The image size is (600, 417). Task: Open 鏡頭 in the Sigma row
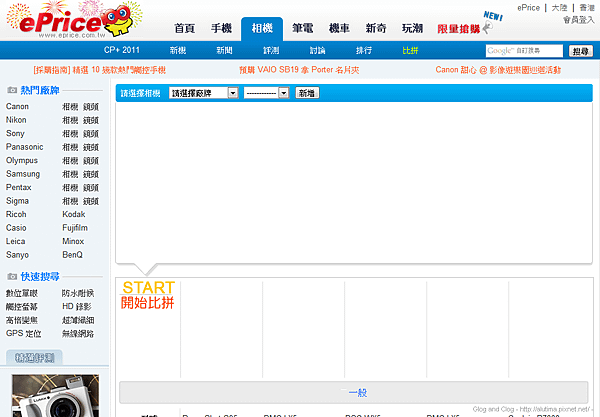click(x=91, y=201)
